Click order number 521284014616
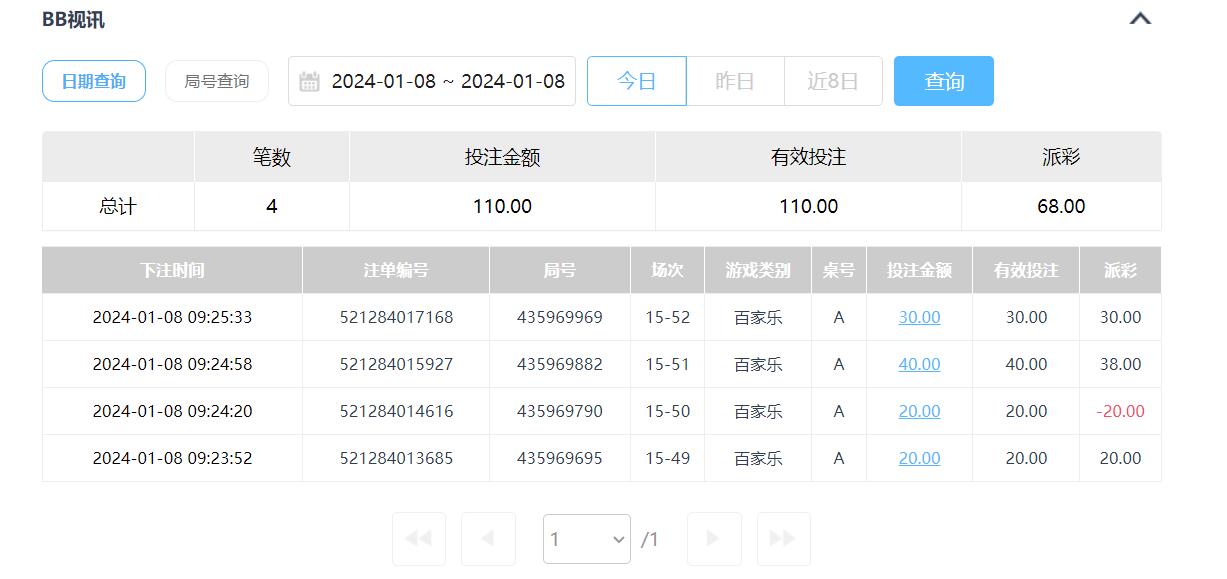1227x579 pixels. [x=396, y=411]
